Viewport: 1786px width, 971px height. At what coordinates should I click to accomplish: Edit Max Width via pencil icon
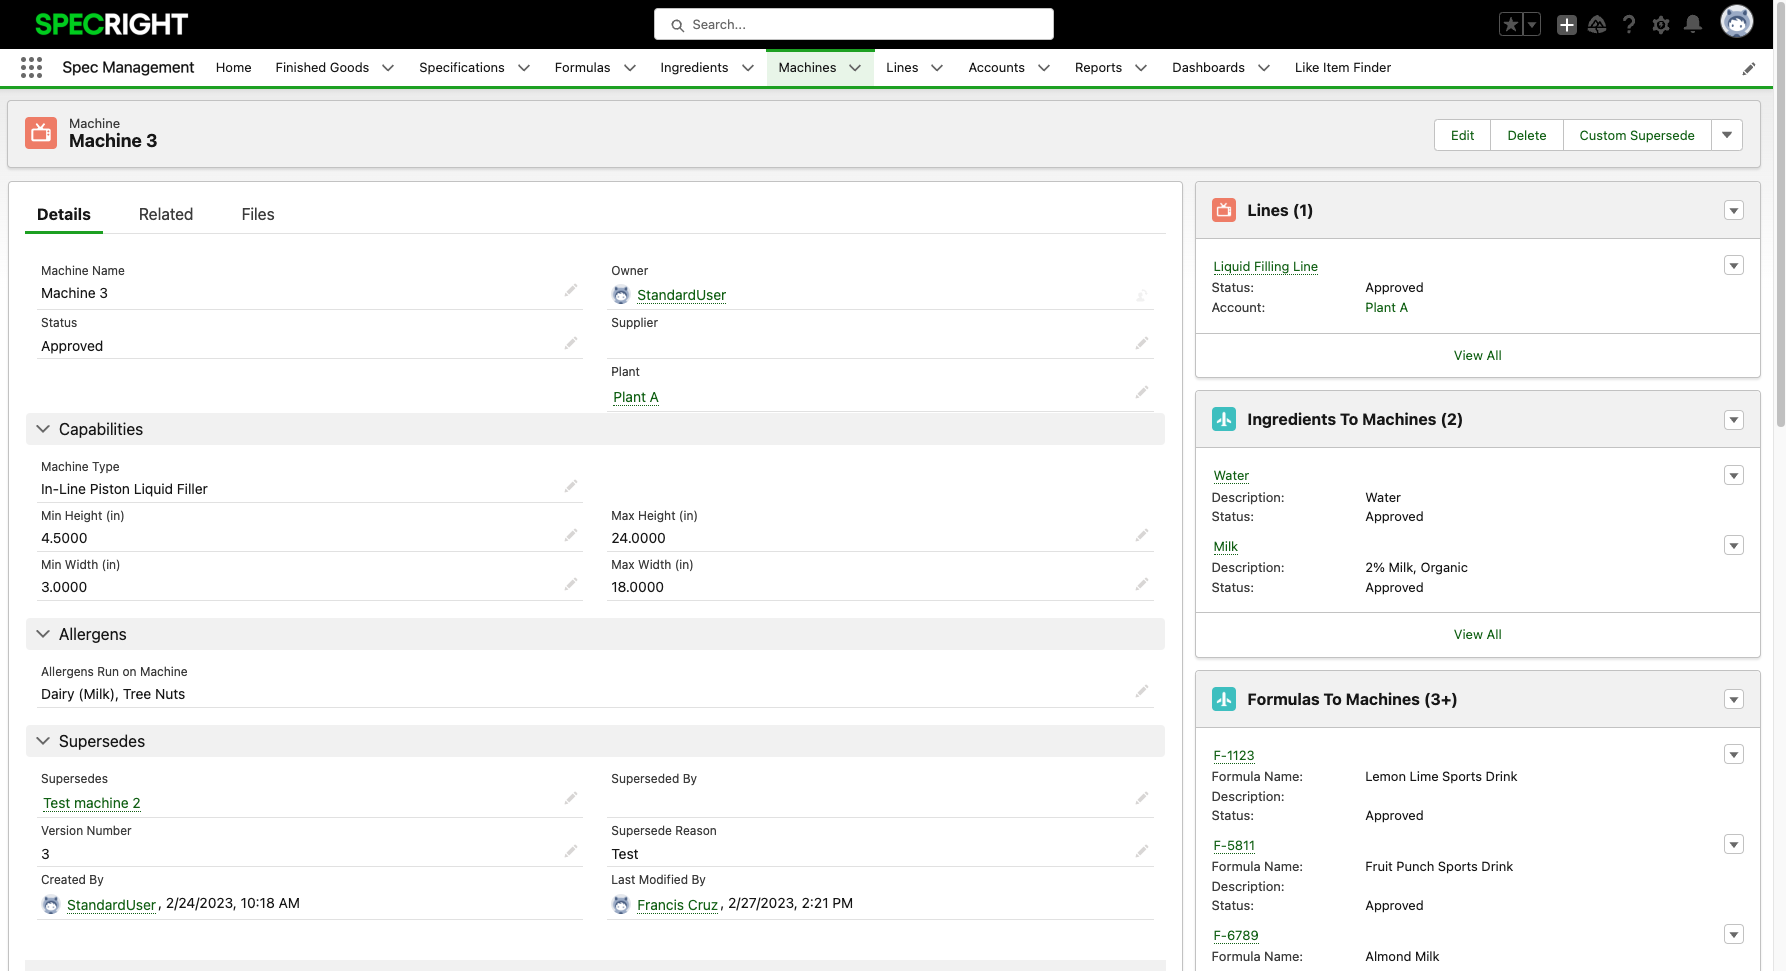(x=1142, y=584)
